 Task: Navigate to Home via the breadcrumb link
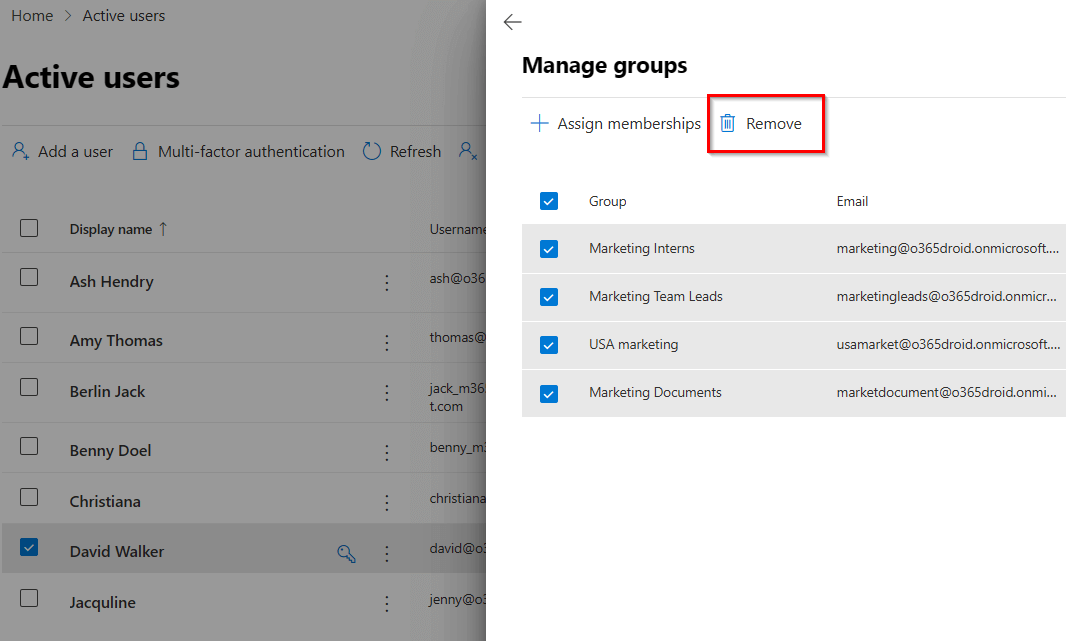[30, 15]
